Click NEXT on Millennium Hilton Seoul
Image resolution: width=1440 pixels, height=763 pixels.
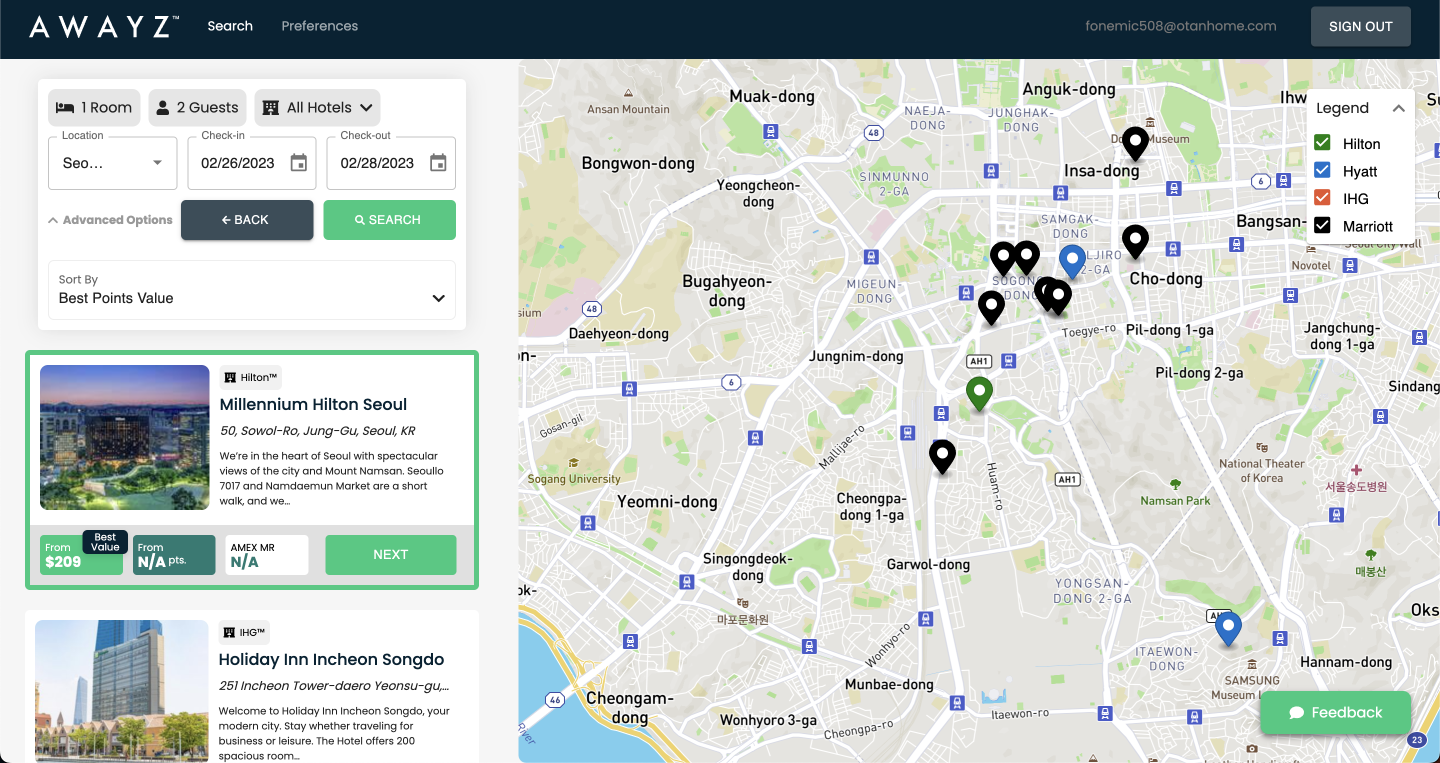click(x=390, y=555)
